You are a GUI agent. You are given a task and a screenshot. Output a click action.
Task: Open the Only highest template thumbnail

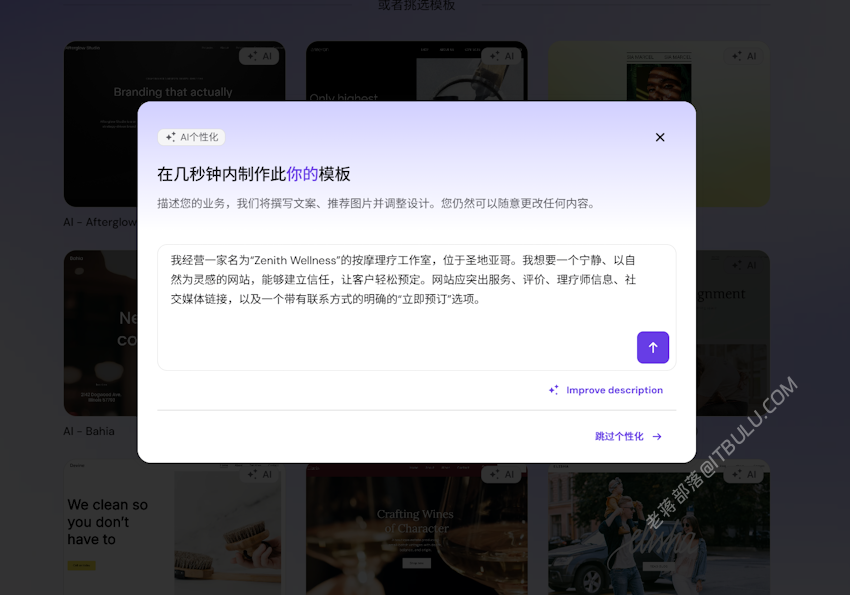click(416, 70)
